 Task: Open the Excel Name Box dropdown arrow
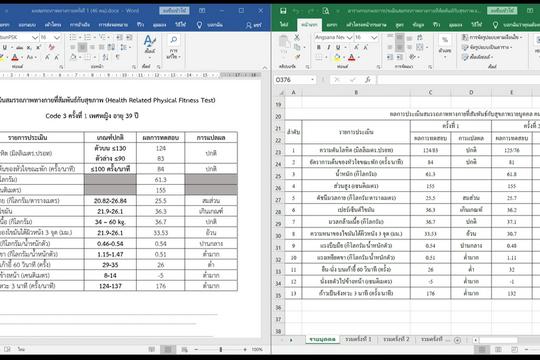click(x=312, y=80)
